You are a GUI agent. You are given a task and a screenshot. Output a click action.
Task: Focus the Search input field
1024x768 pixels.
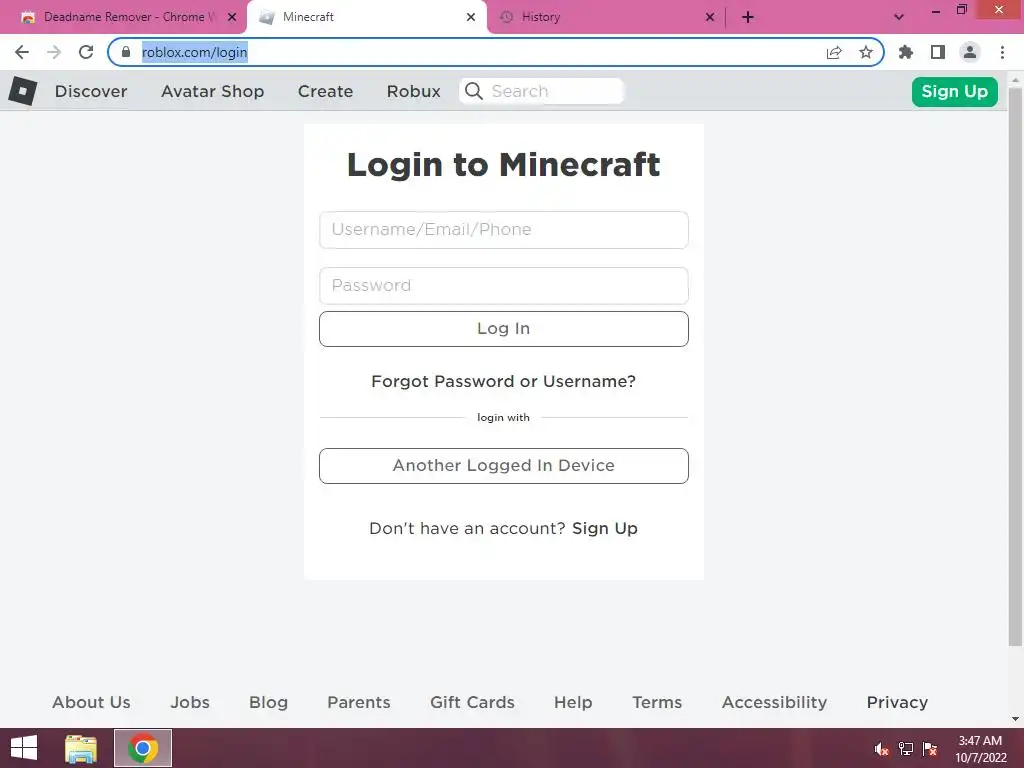pyautogui.click(x=542, y=91)
